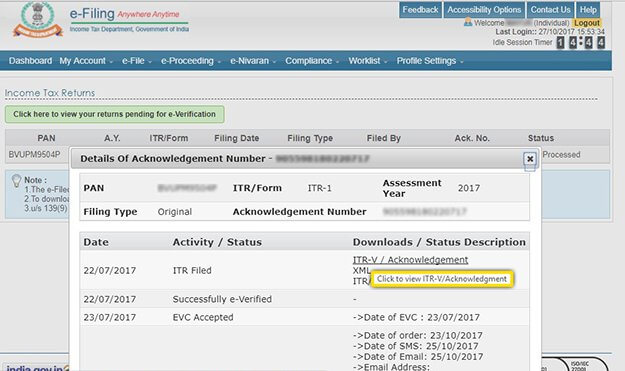Click the Assessment Year value 2017
Image resolution: width=625 pixels, height=371 pixels.
pos(469,188)
